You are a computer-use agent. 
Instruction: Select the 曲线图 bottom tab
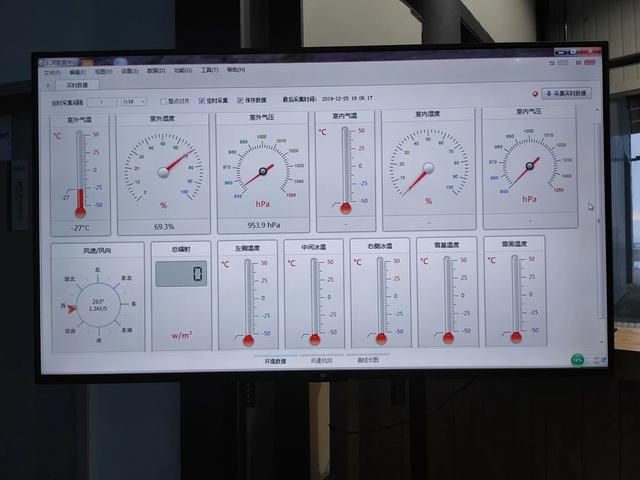click(x=368, y=360)
